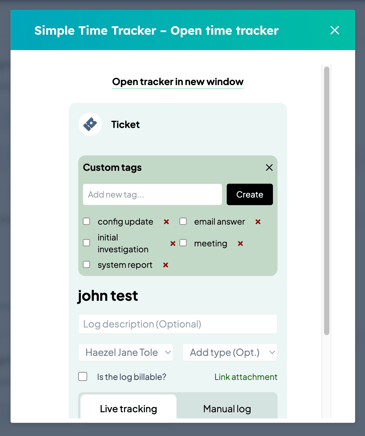Screen dimensions: 365x436
Task: Close the Custom tags panel
Action: (x=269, y=167)
